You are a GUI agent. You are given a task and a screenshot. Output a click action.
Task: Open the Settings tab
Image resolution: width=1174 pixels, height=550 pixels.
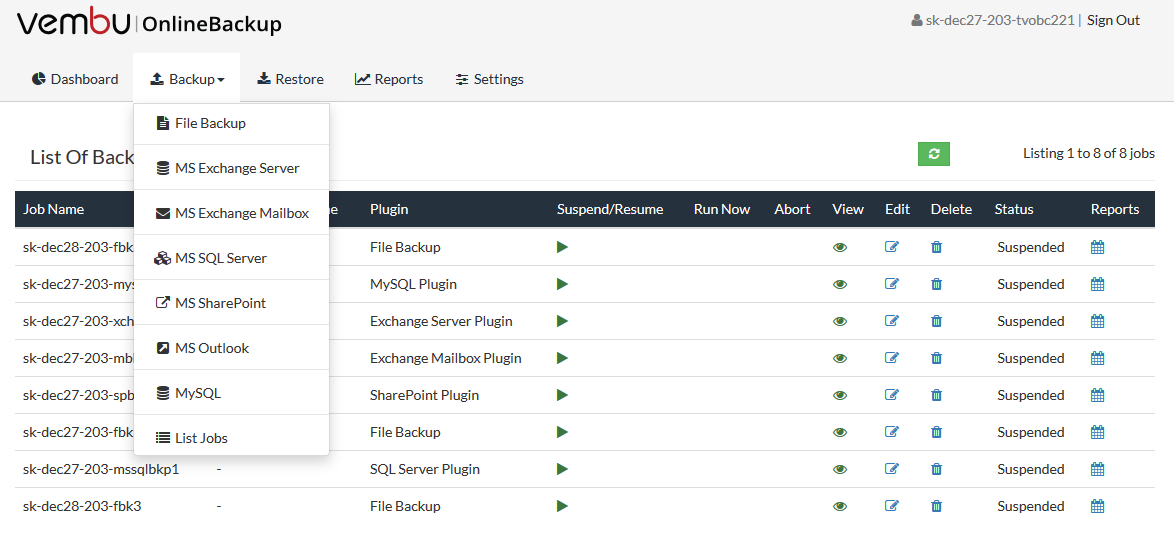click(x=490, y=79)
